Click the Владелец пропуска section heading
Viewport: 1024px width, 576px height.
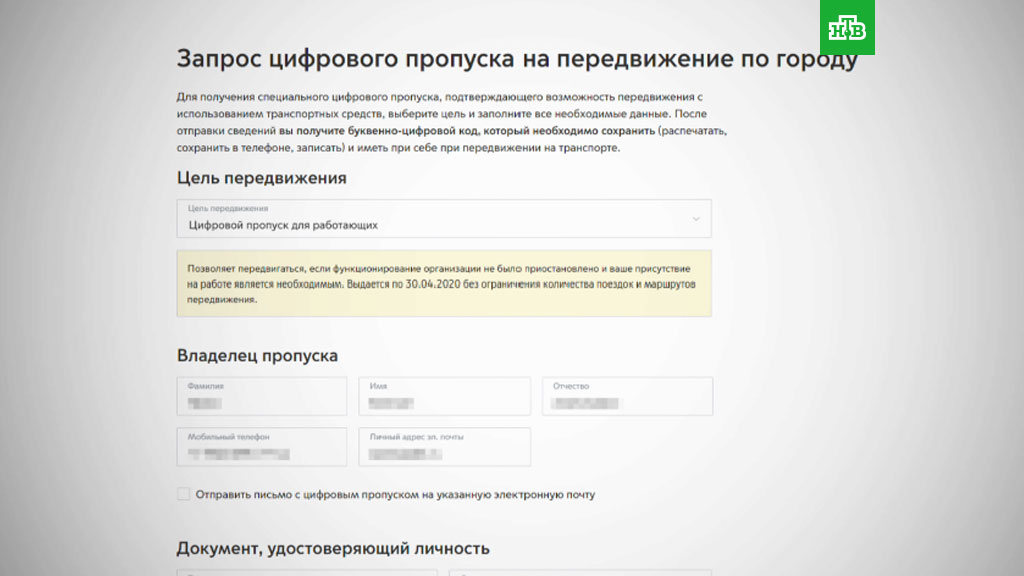[257, 356]
